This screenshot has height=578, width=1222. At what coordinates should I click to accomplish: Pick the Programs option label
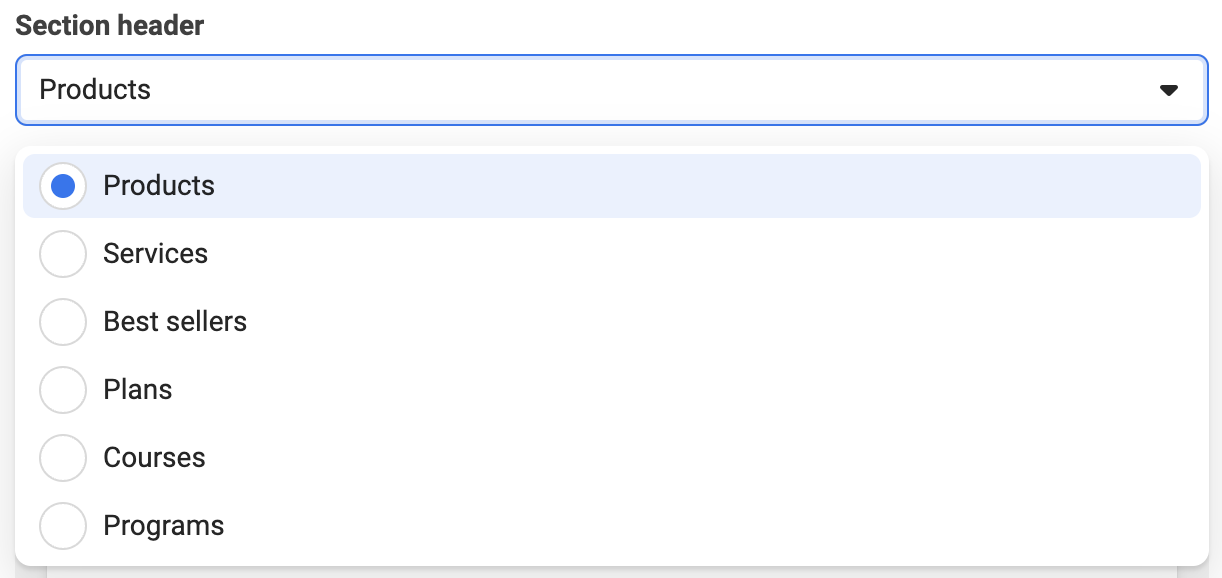(x=164, y=526)
